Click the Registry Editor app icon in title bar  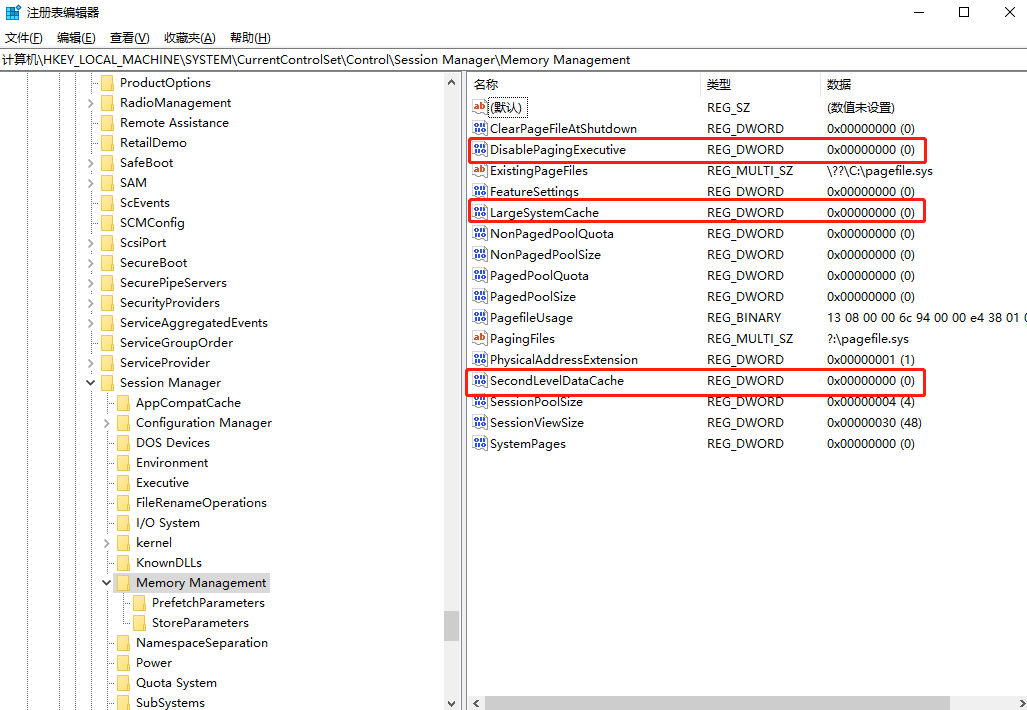[x=13, y=12]
